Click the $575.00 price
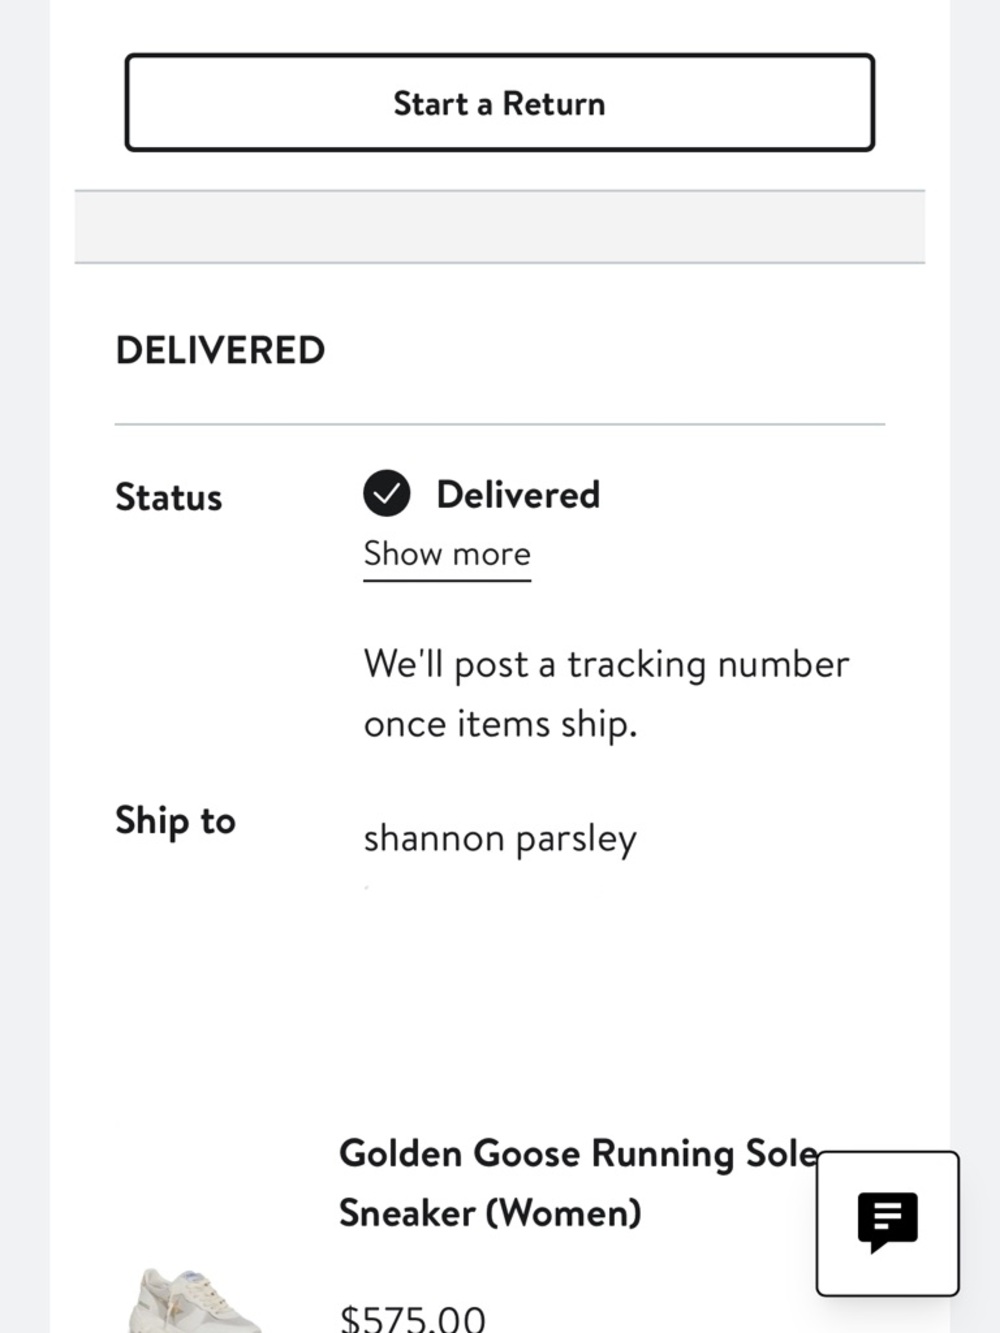Viewport: 1000px width, 1333px height. (x=412, y=1317)
